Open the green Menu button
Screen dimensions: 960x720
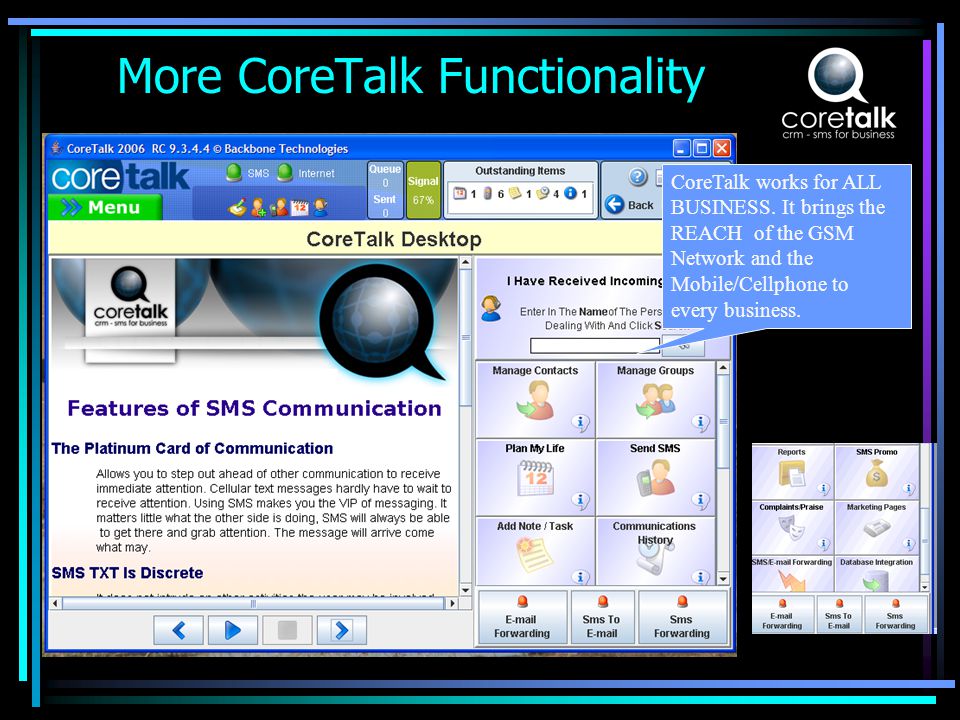click(x=105, y=207)
